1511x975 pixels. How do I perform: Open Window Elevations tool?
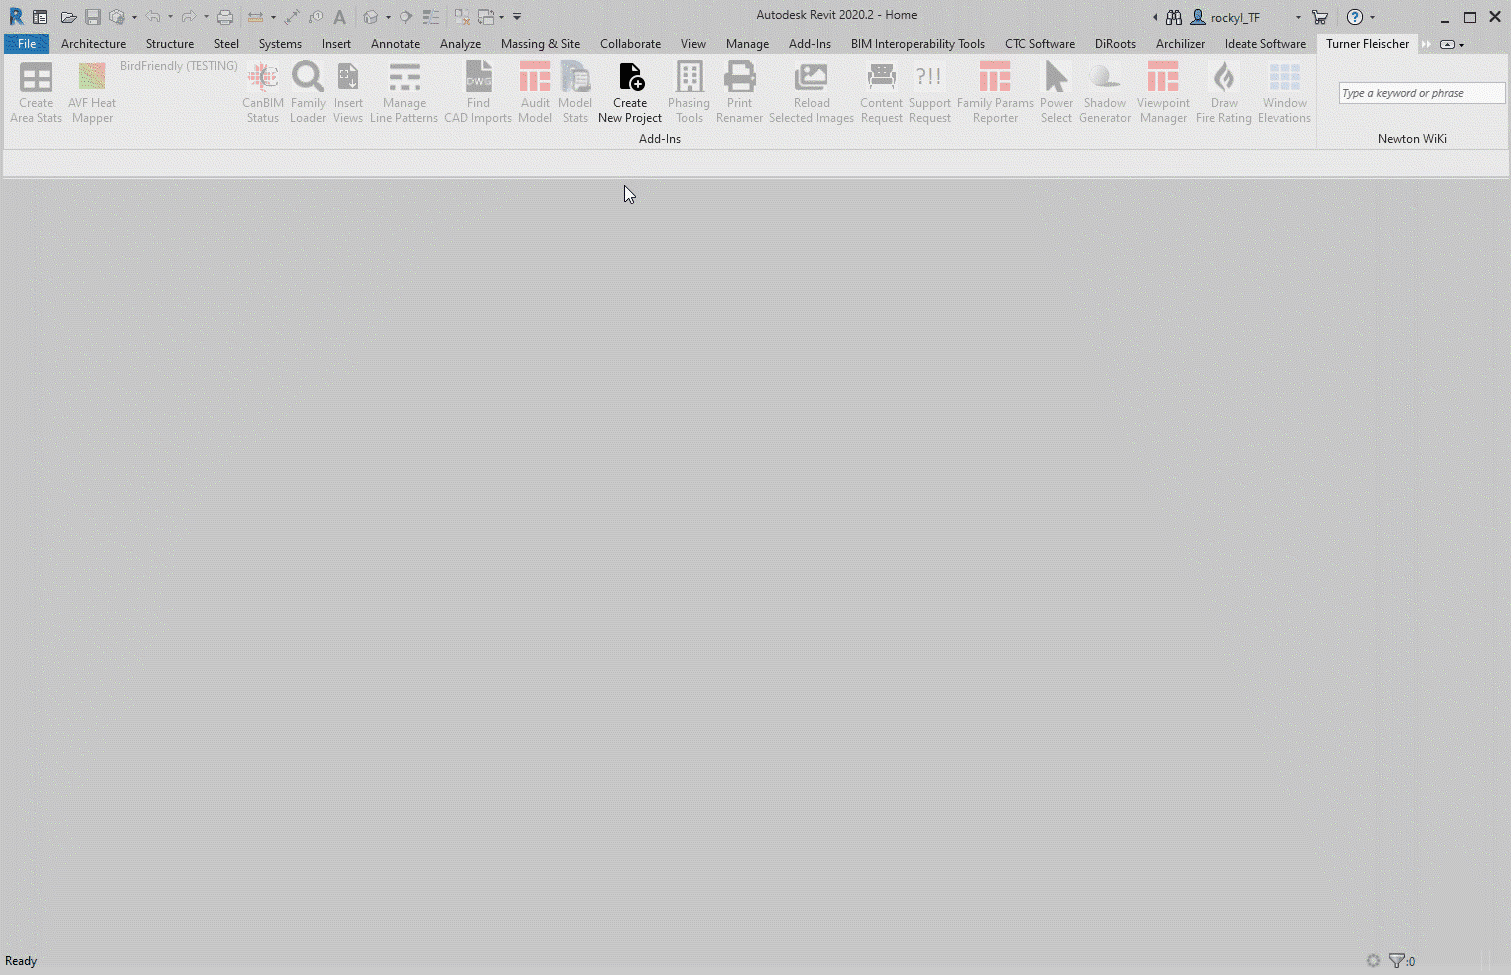1285,93
